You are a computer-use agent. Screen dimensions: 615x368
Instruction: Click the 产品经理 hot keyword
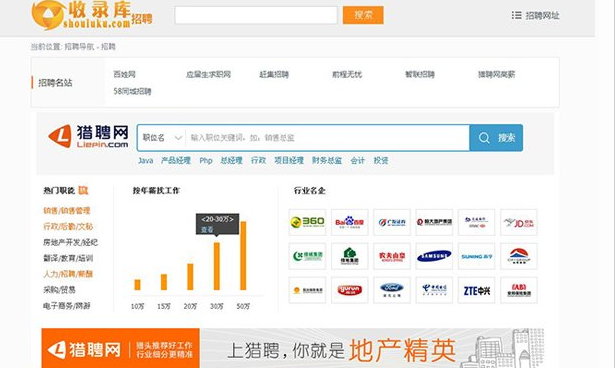(176, 160)
